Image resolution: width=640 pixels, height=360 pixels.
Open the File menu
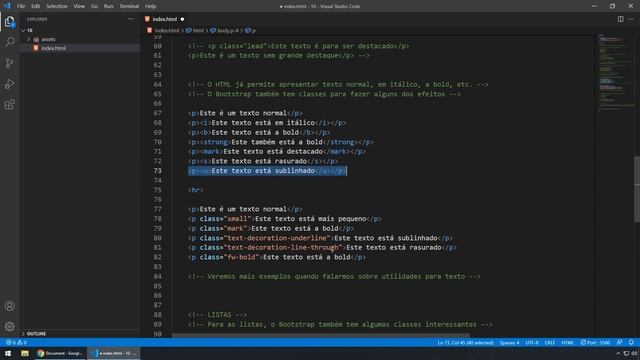(x=21, y=6)
